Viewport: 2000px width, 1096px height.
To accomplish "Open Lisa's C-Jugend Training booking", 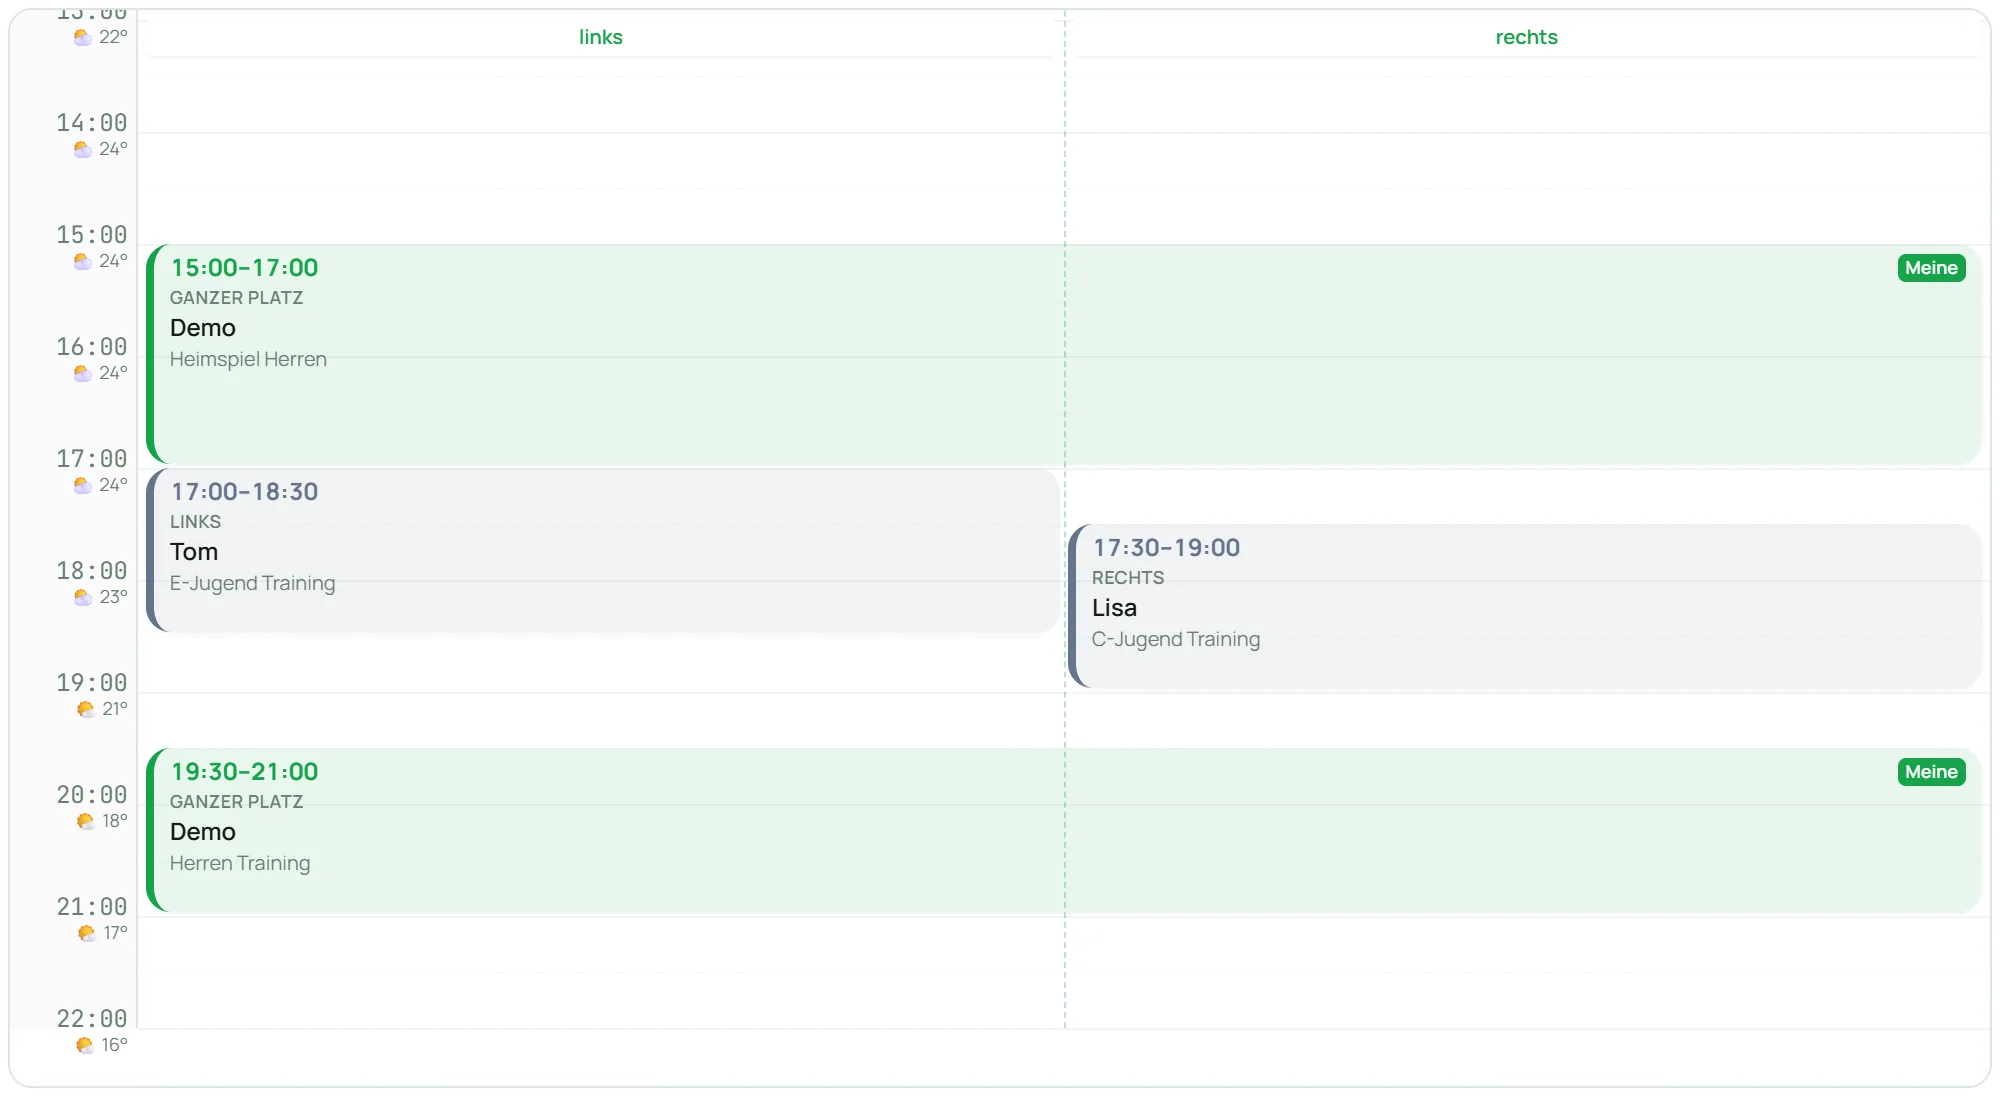I will (1525, 606).
